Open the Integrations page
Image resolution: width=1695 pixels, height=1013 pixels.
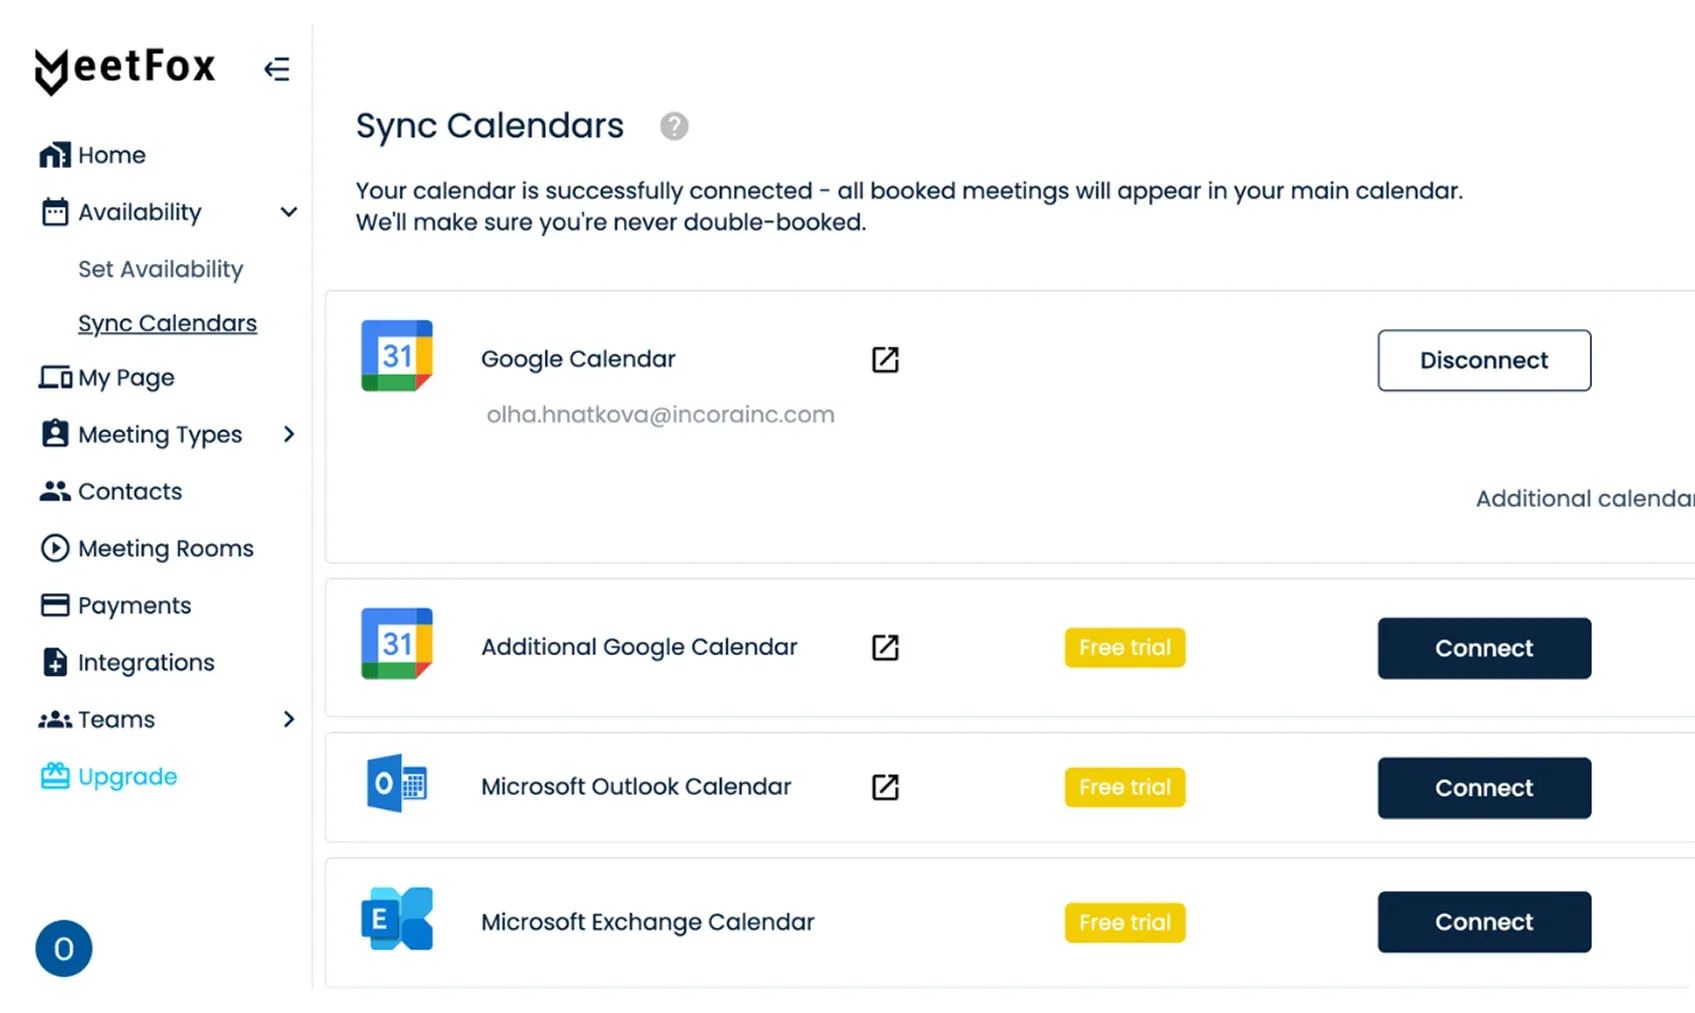pyautogui.click(x=146, y=662)
